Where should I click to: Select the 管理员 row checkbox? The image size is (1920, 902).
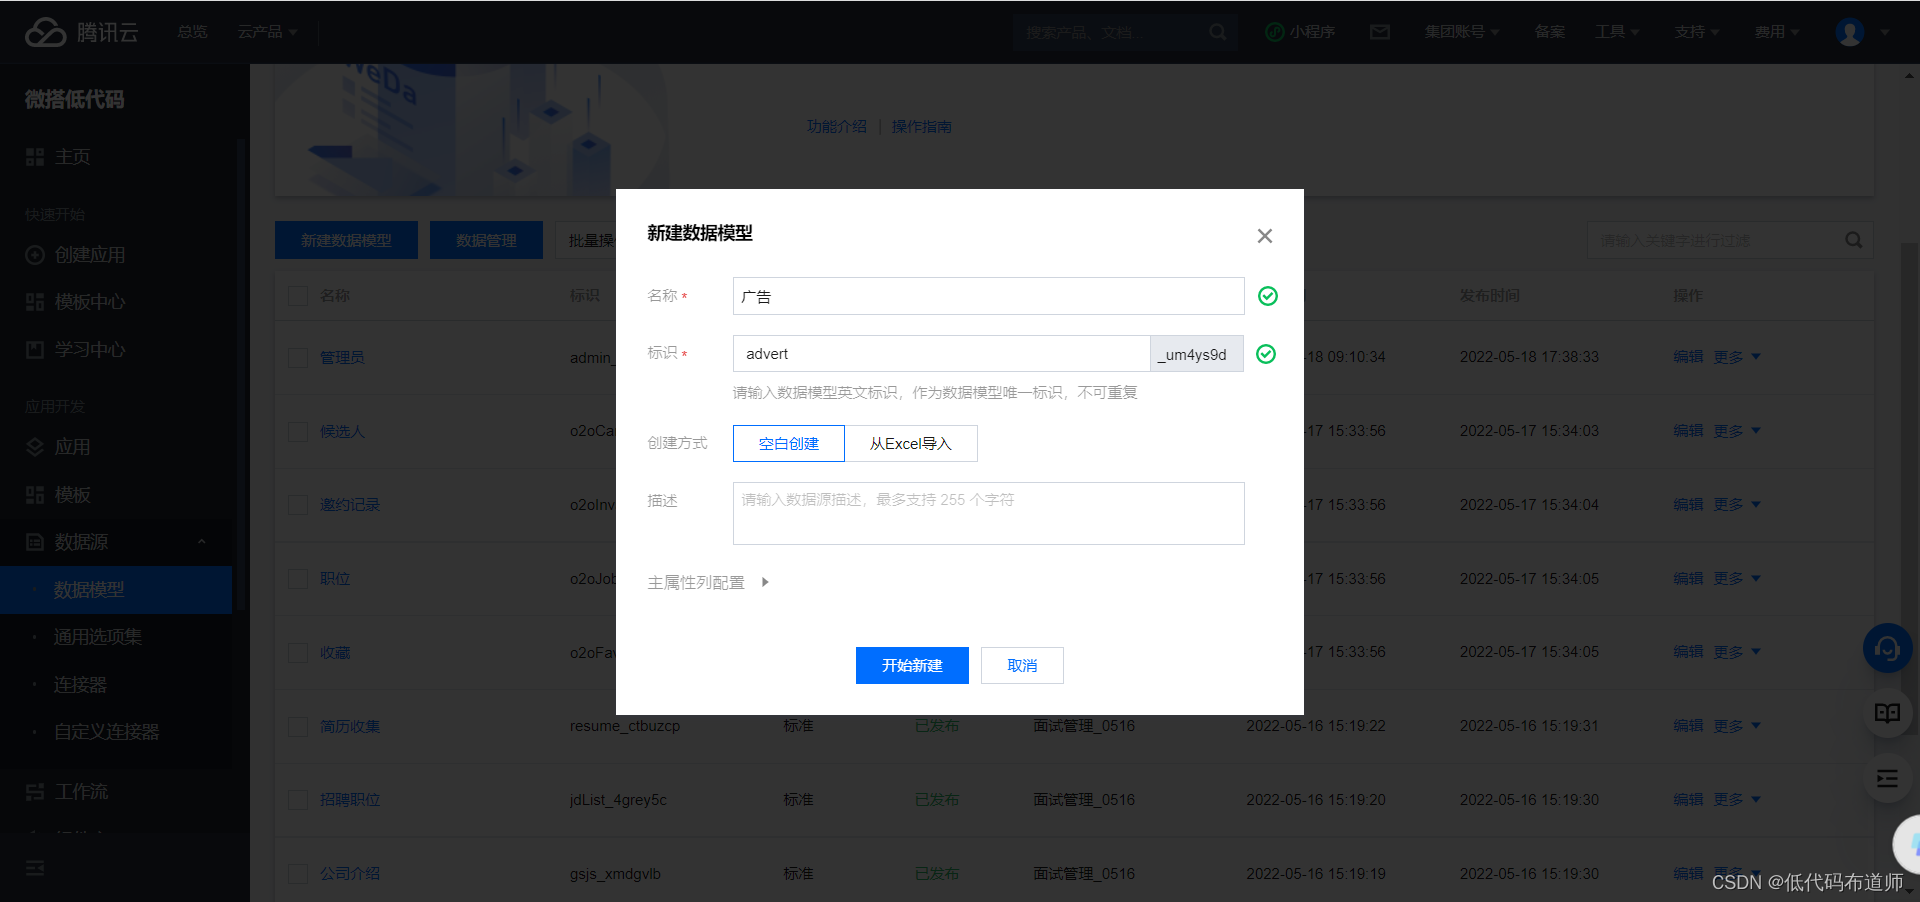coord(298,357)
